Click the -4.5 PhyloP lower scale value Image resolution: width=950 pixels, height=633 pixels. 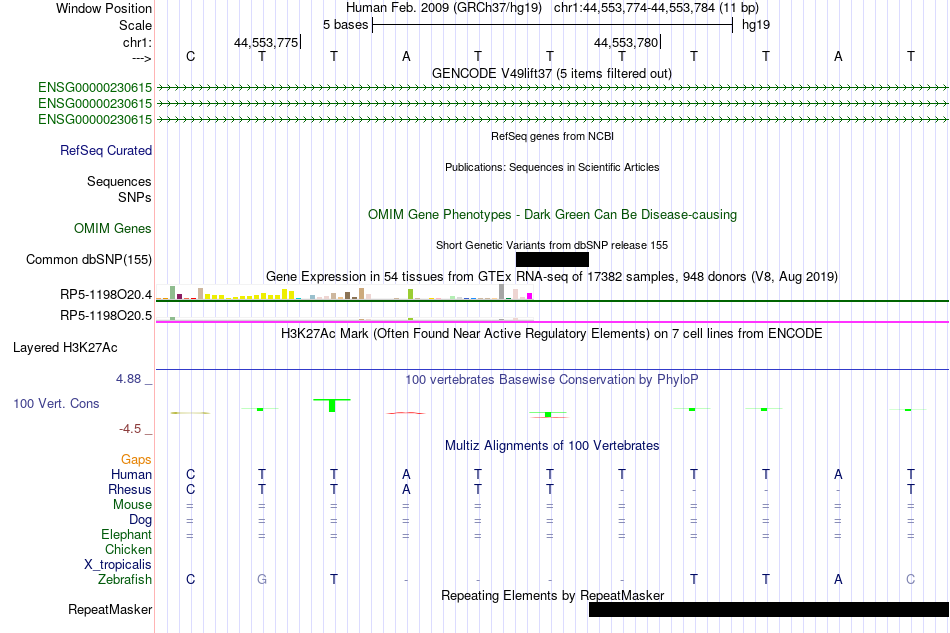[x=130, y=429]
